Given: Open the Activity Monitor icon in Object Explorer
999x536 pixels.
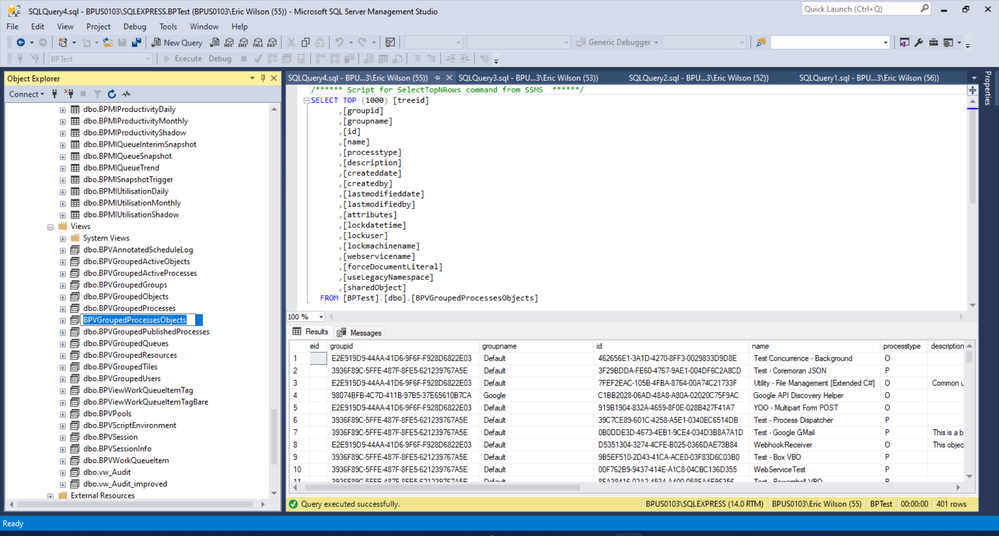Looking at the screenshot, I should pyautogui.click(x=126, y=94).
